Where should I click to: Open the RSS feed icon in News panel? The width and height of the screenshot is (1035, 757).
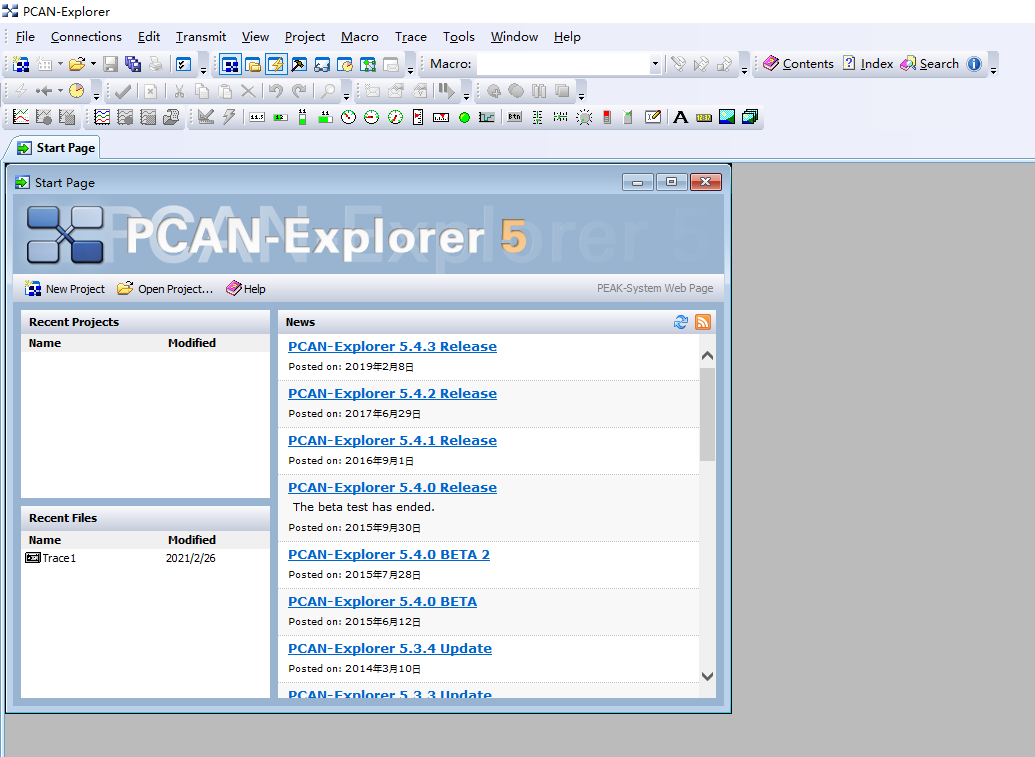702,322
